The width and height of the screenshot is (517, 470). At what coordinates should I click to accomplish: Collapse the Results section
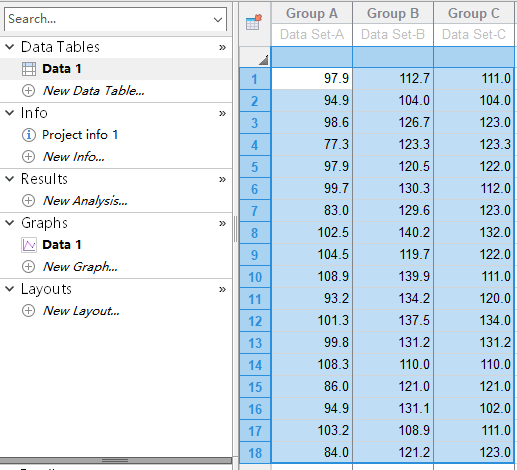tap(10, 179)
